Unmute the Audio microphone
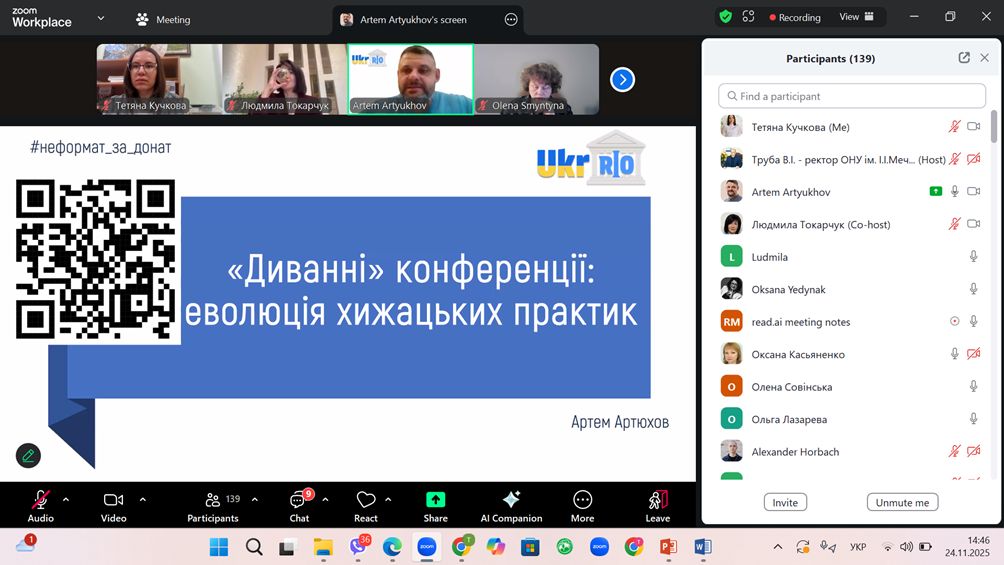The image size is (1004, 565). click(41, 500)
